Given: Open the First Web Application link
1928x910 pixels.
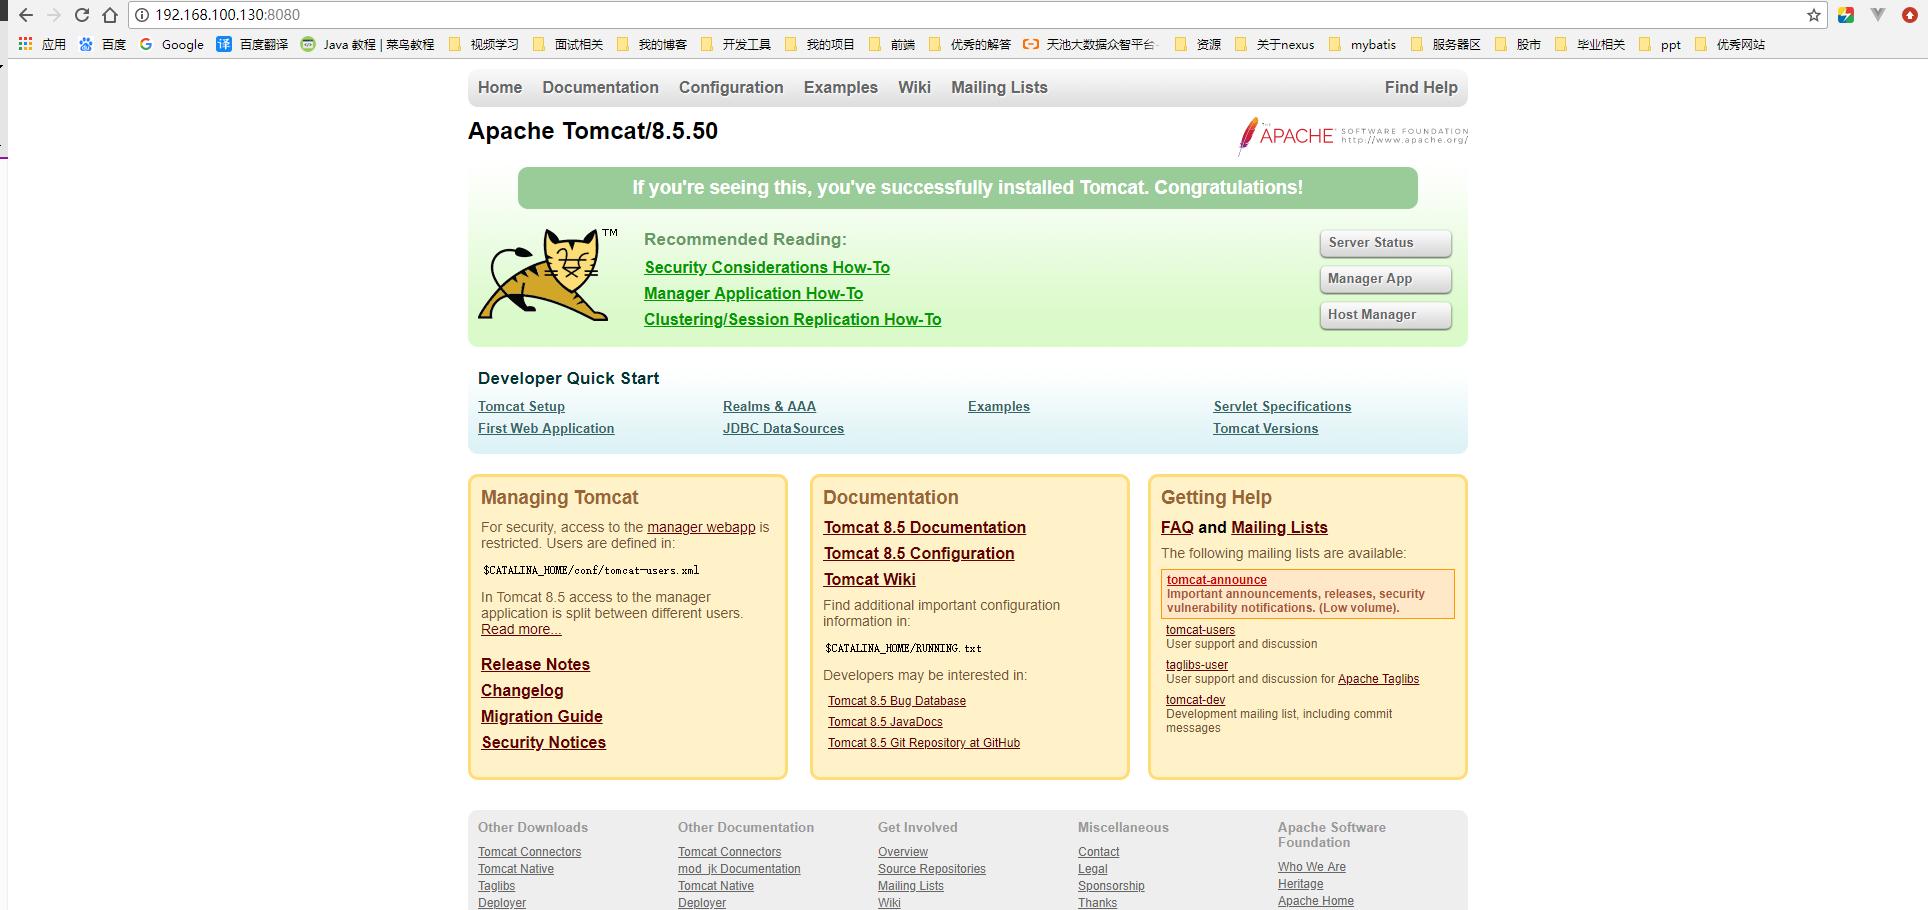Looking at the screenshot, I should tap(546, 428).
